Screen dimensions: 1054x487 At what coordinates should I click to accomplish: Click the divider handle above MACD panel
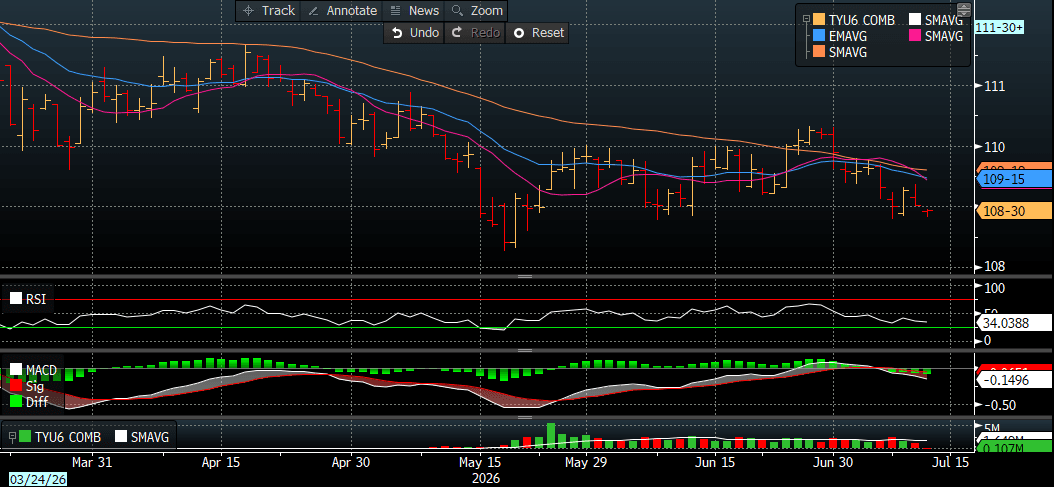coord(525,350)
